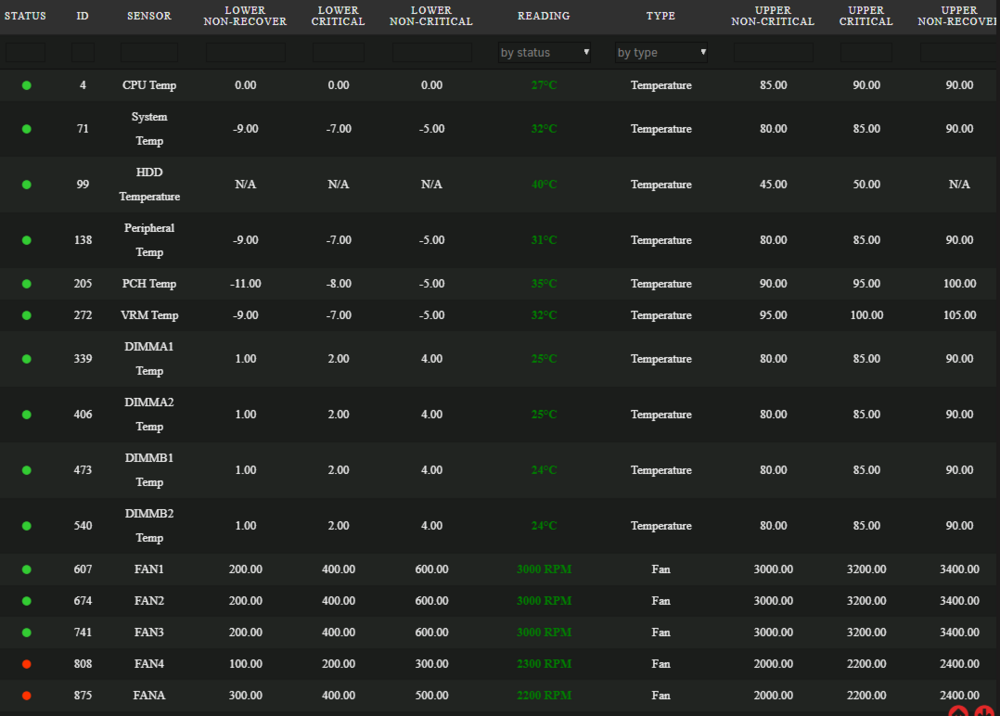1000x716 pixels.
Task: Click the status dot for PCH Temp
Action: [x=26, y=284]
